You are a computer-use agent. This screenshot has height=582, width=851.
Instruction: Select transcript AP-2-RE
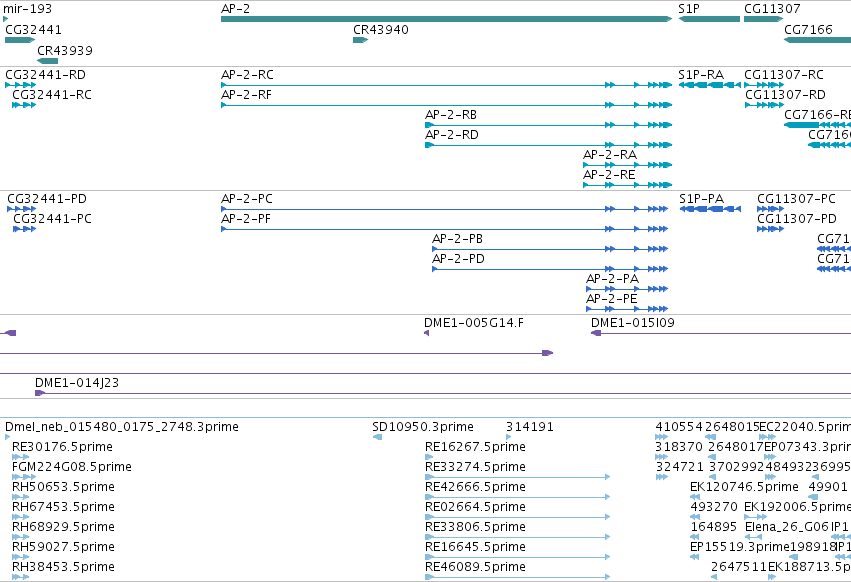tap(627, 185)
